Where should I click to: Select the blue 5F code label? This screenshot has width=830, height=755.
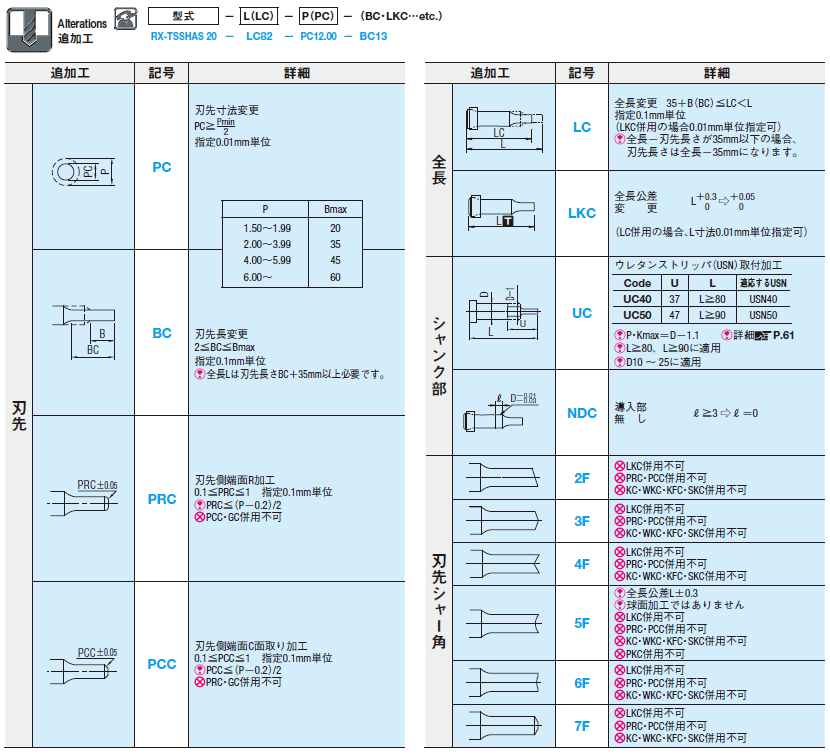[x=582, y=622]
